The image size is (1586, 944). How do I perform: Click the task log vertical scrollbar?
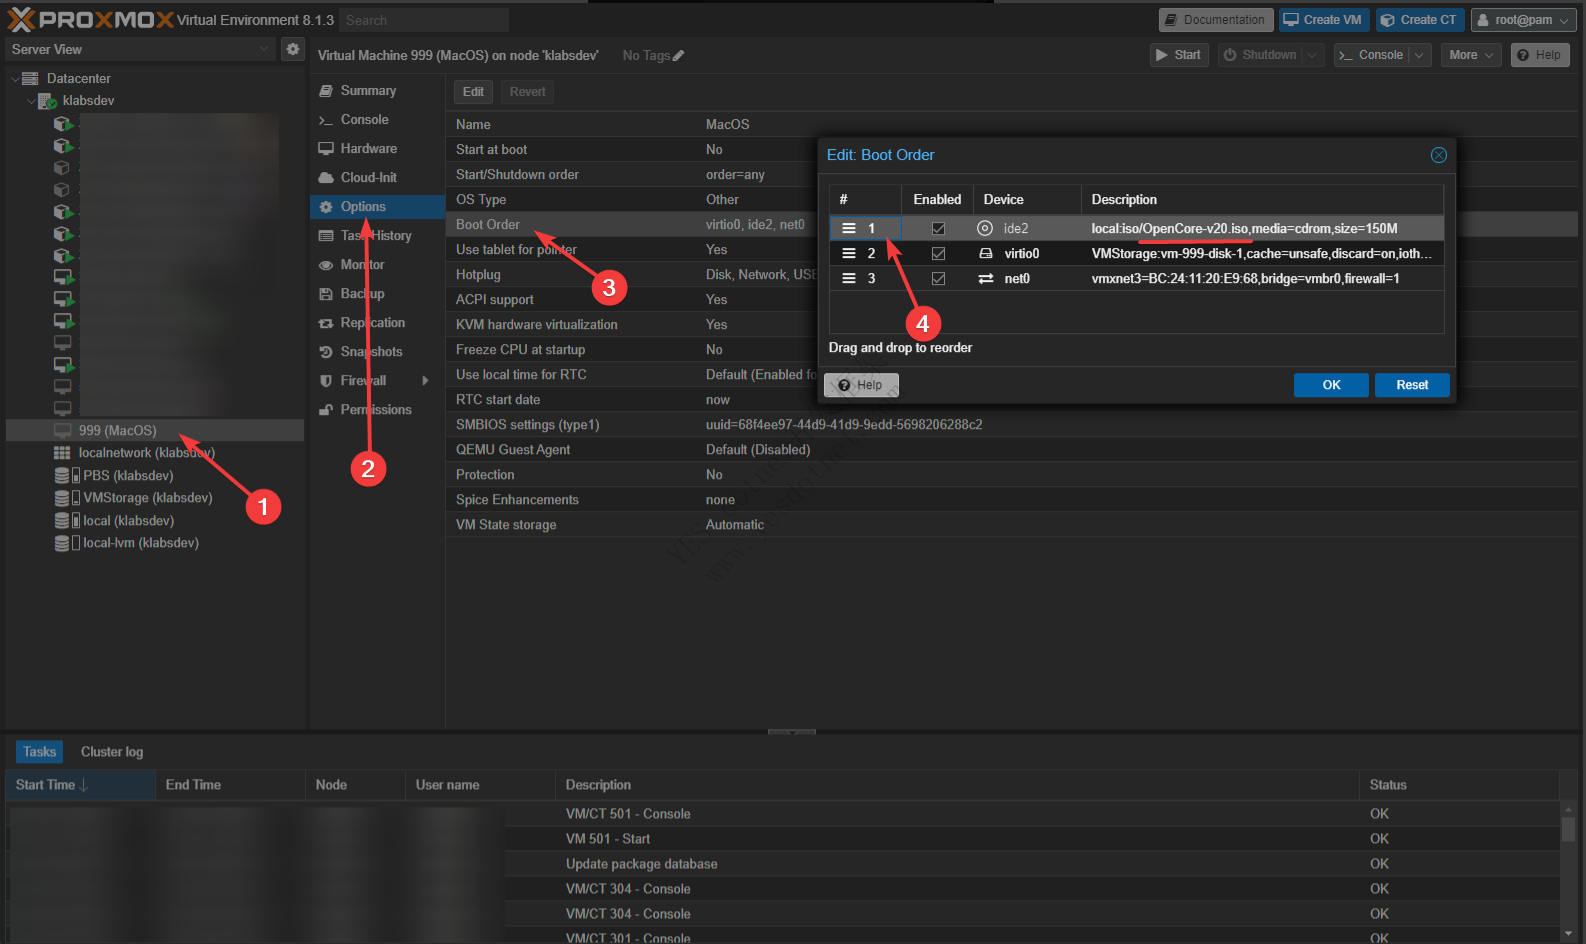[x=1567, y=830]
